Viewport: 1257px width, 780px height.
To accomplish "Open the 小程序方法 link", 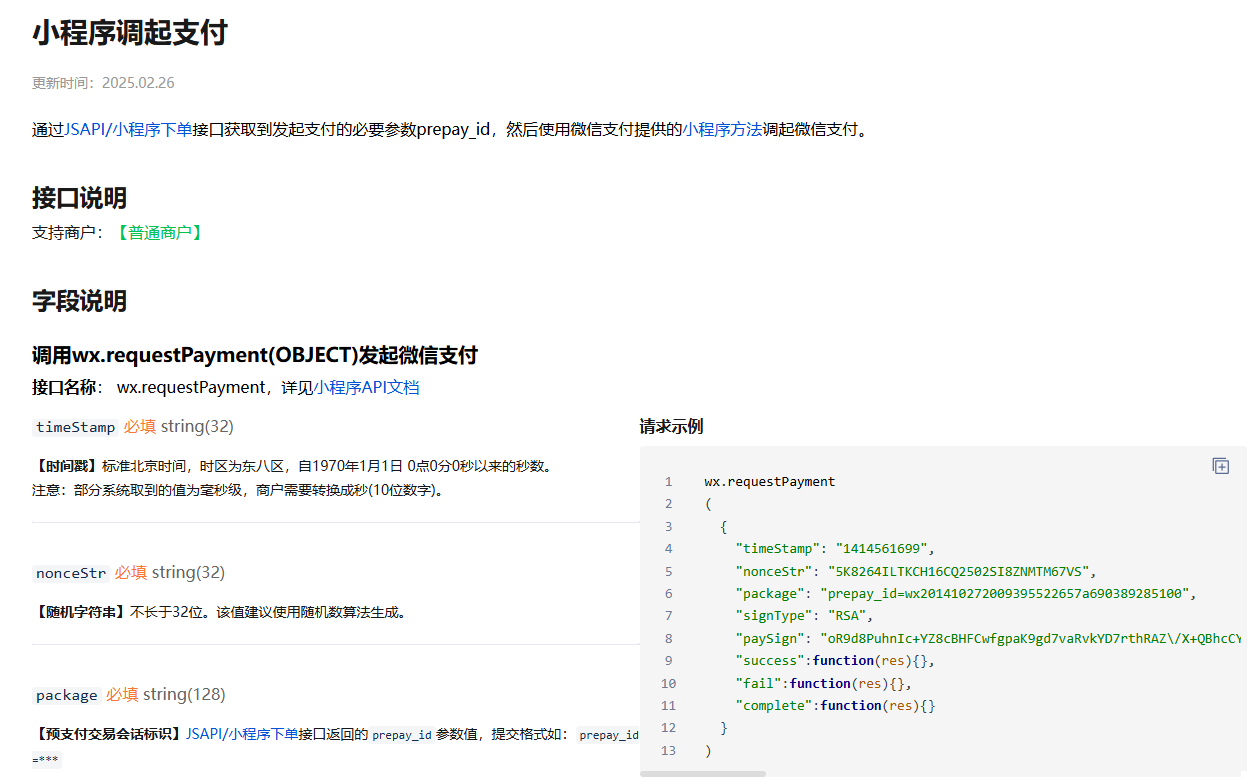I will [722, 129].
